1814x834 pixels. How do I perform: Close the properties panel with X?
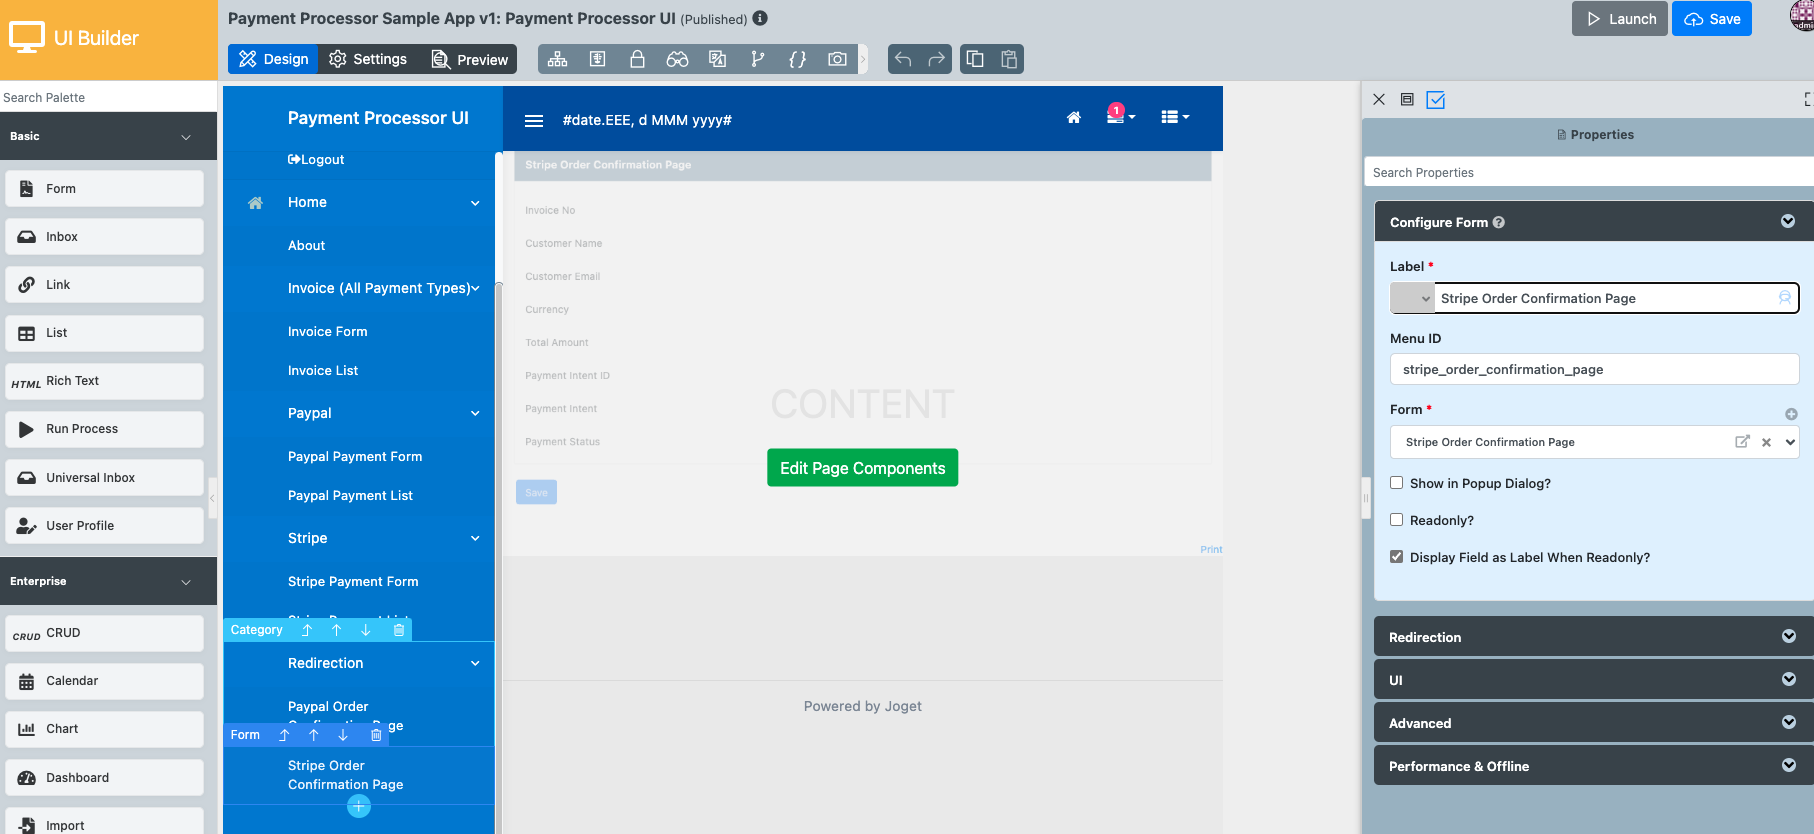[x=1379, y=100]
